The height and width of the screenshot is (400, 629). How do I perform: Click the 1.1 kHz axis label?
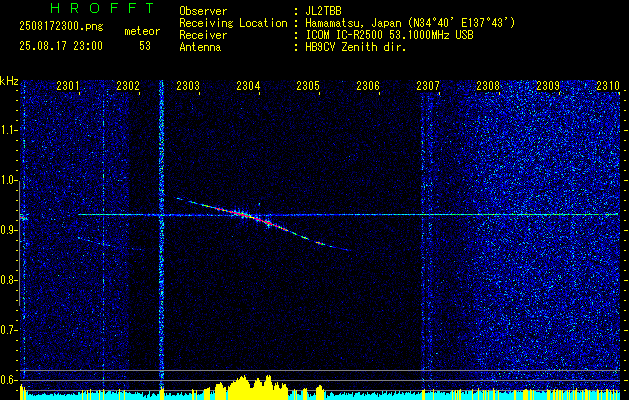pyautogui.click(x=9, y=130)
